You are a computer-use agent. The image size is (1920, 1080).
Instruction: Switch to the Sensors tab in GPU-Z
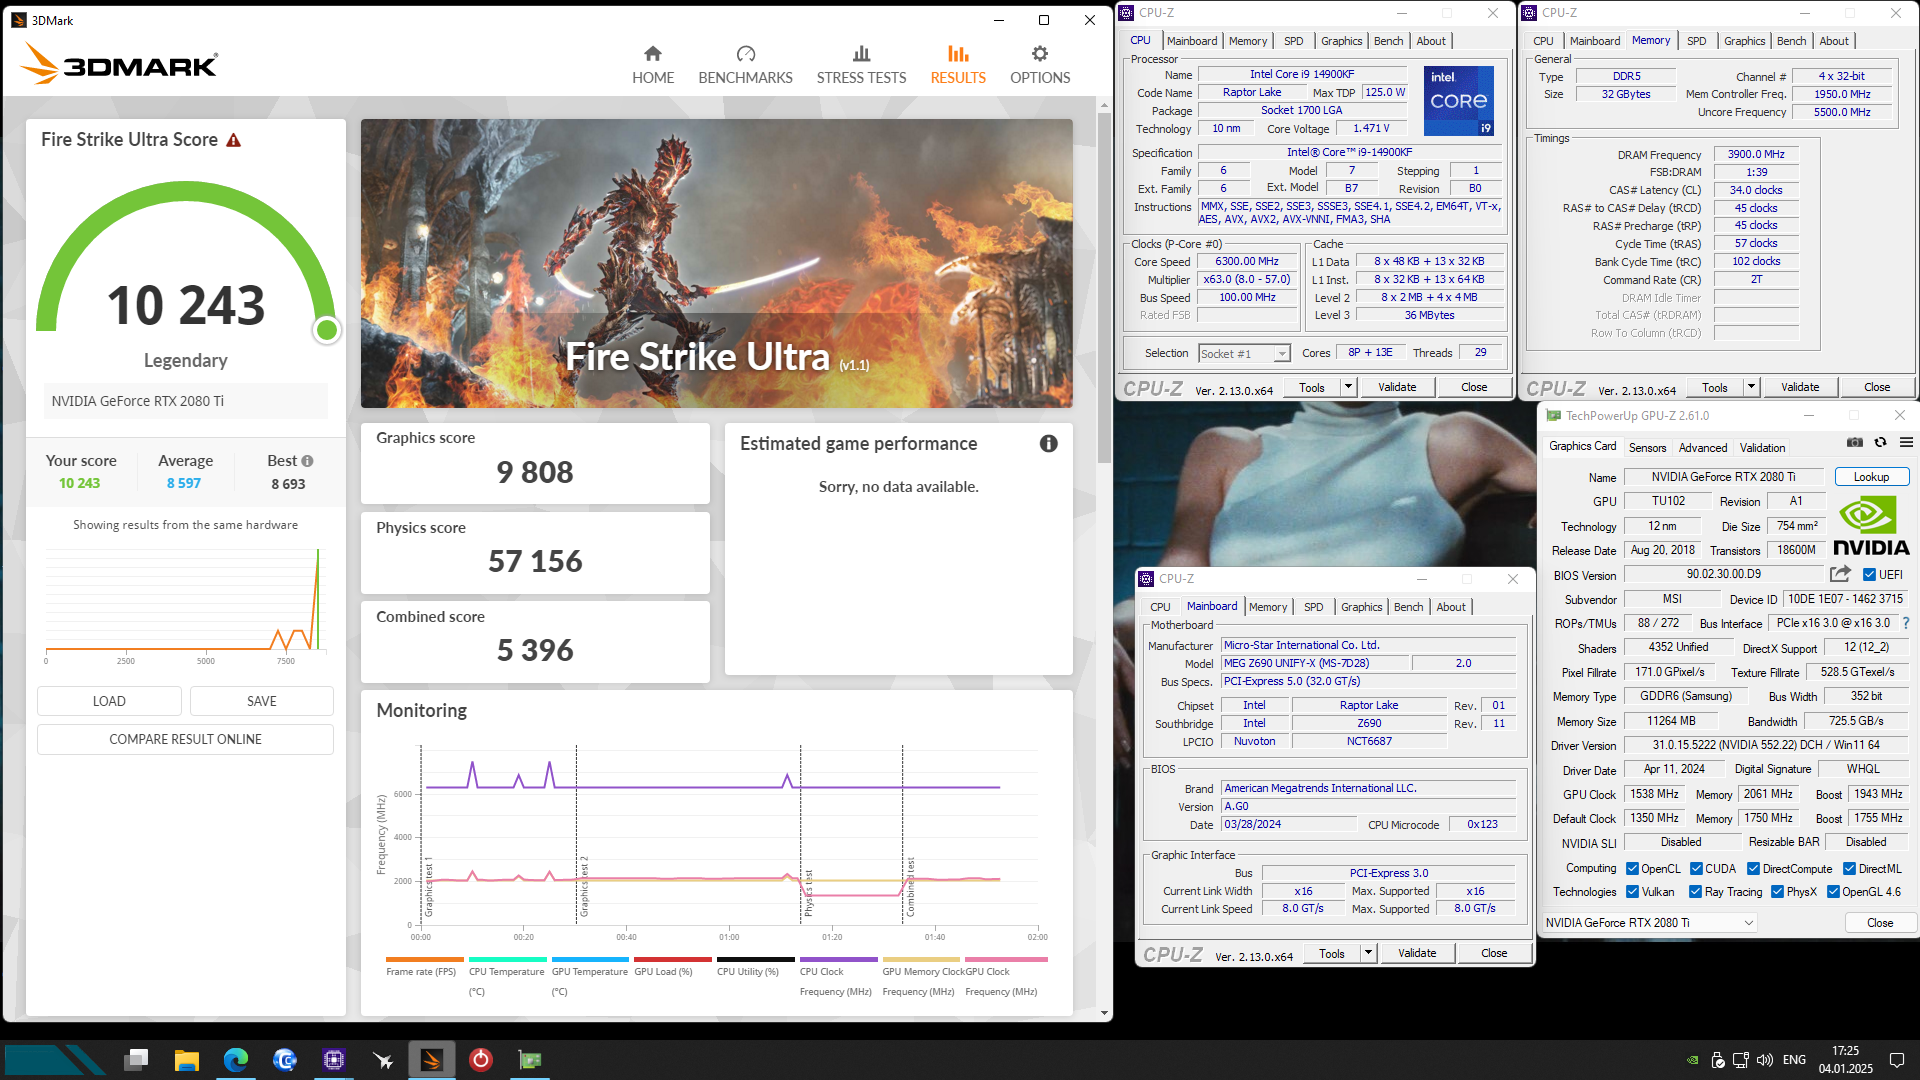coord(1647,448)
